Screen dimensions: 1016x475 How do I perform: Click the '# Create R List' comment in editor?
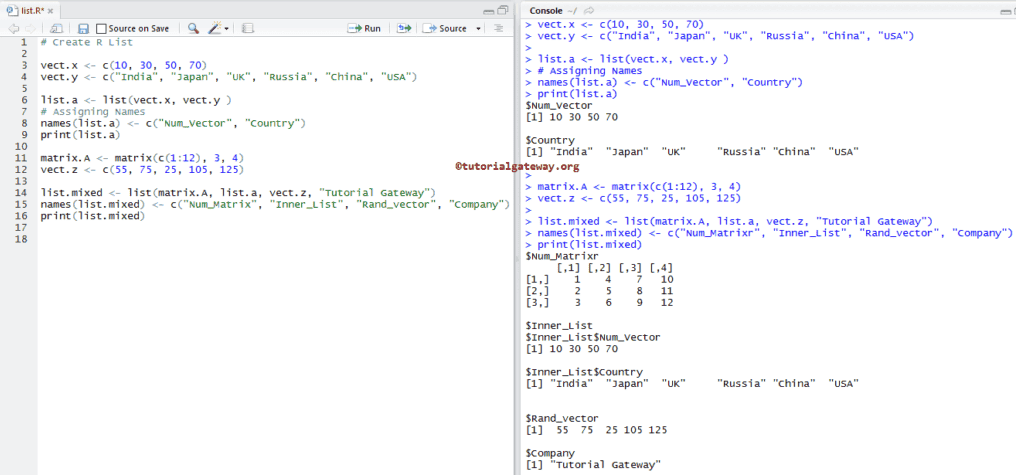86,42
